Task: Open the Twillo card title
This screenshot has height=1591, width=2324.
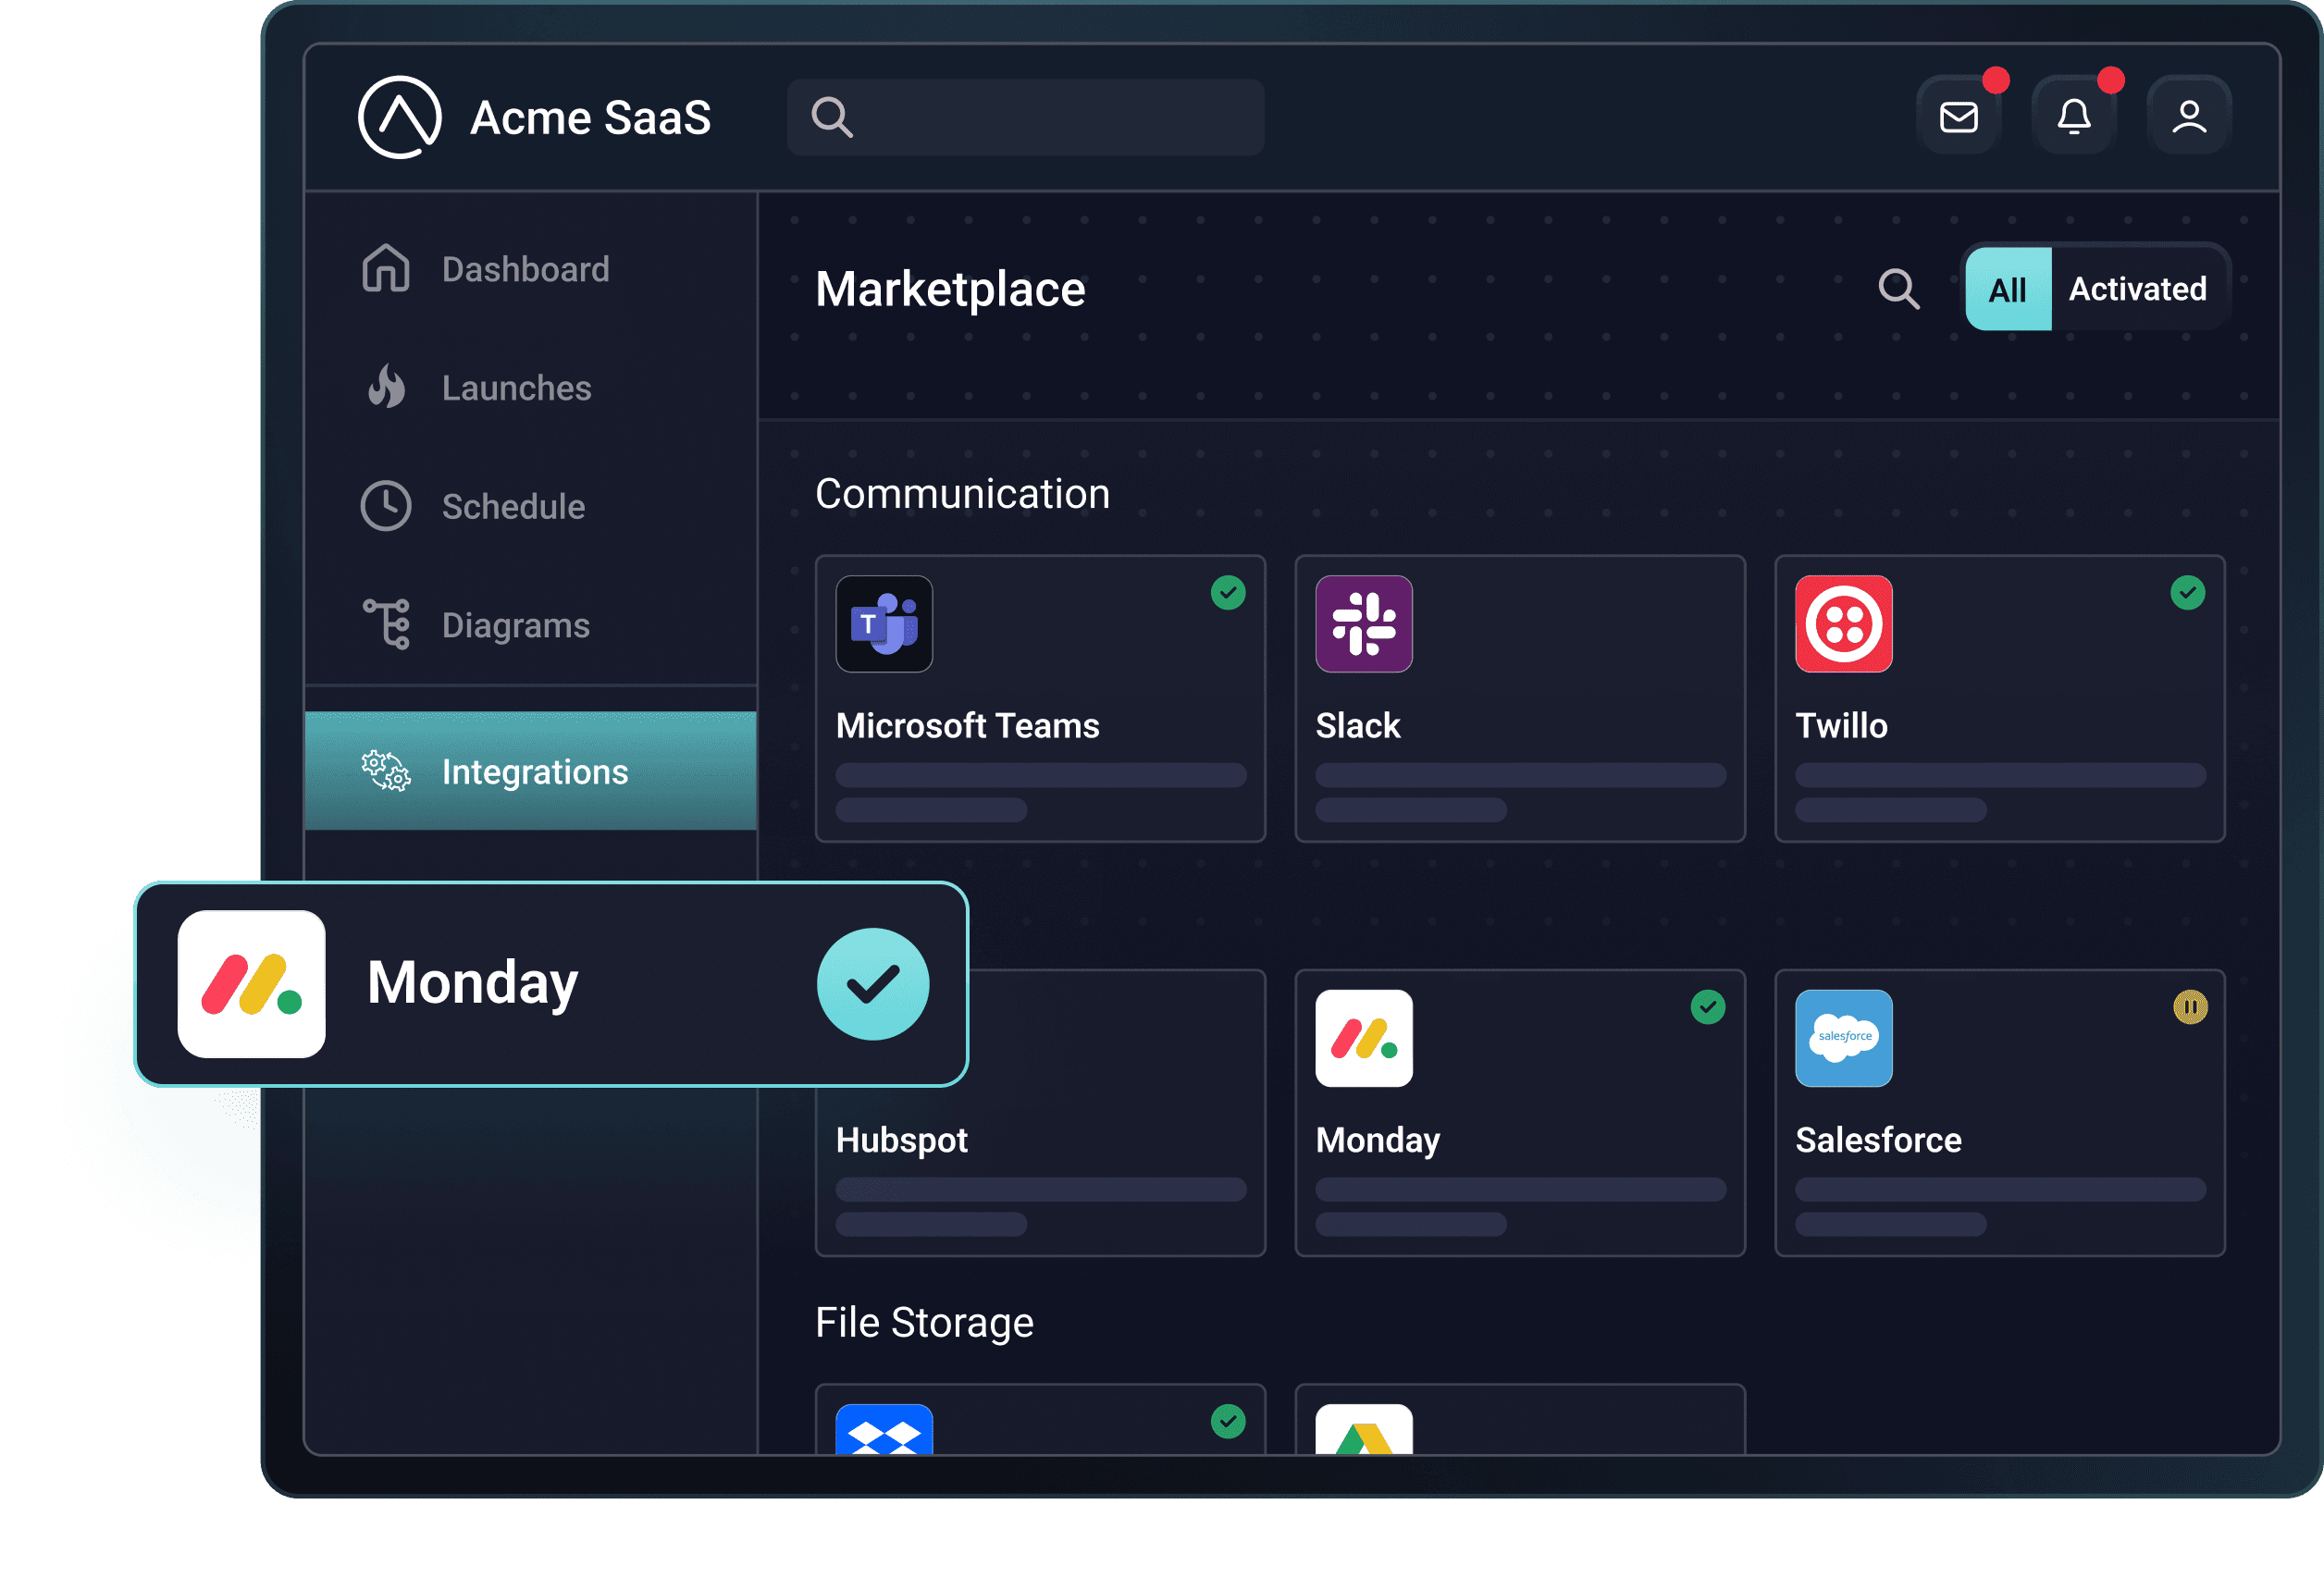Action: (1841, 725)
